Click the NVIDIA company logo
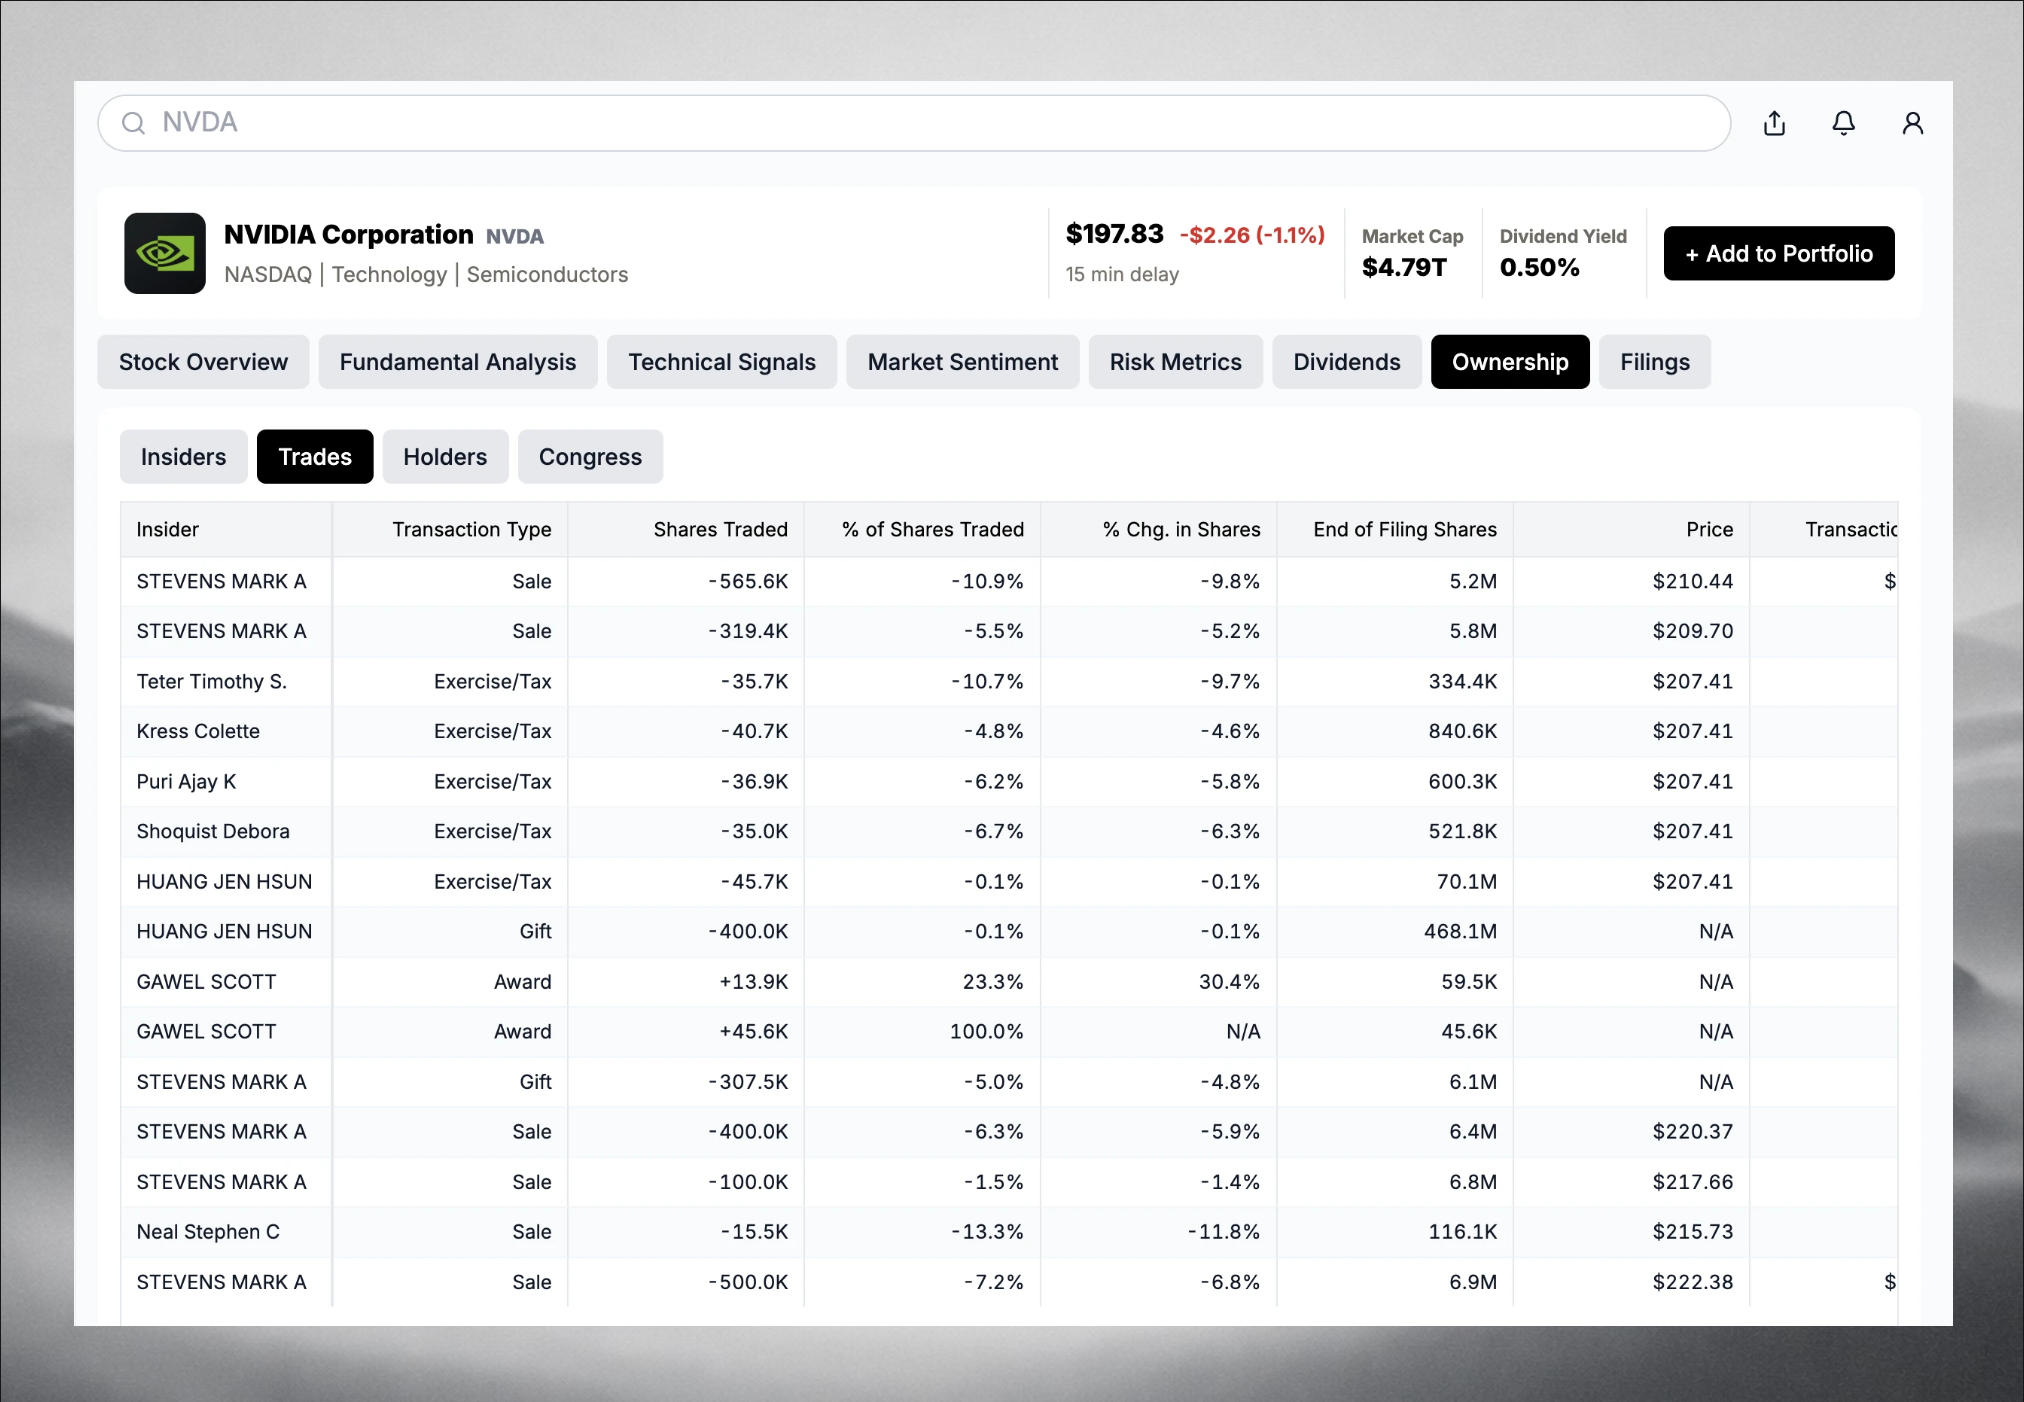 pos(165,253)
